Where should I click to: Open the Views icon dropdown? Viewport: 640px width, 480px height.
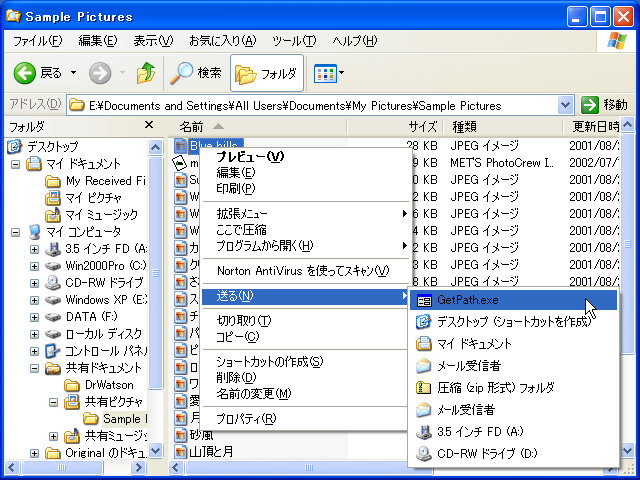pos(329,73)
